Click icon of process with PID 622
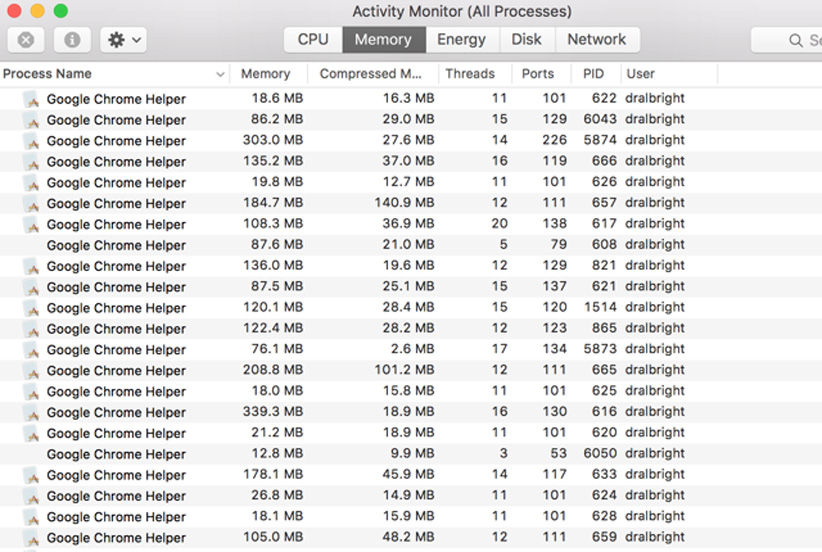Image resolution: width=822 pixels, height=552 pixels. (x=31, y=99)
